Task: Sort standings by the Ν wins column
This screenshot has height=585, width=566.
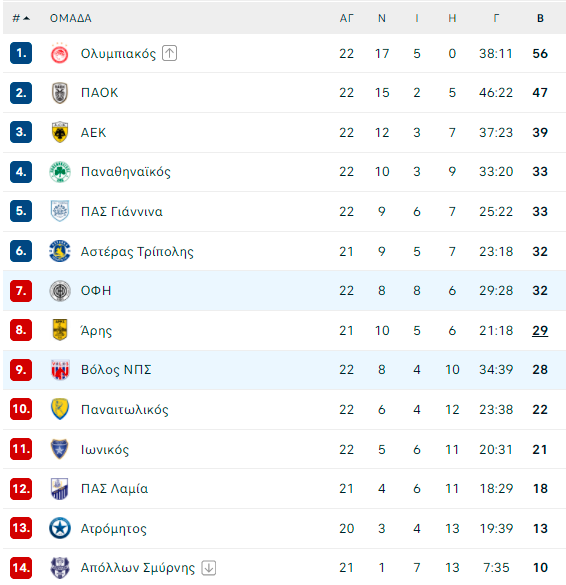Action: (381, 18)
